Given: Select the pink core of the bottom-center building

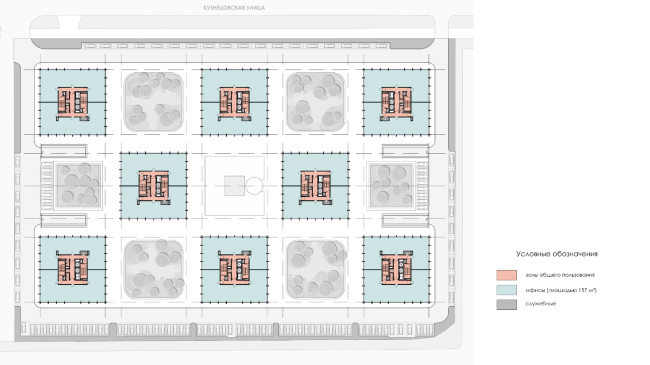Looking at the screenshot, I should pos(235,268).
